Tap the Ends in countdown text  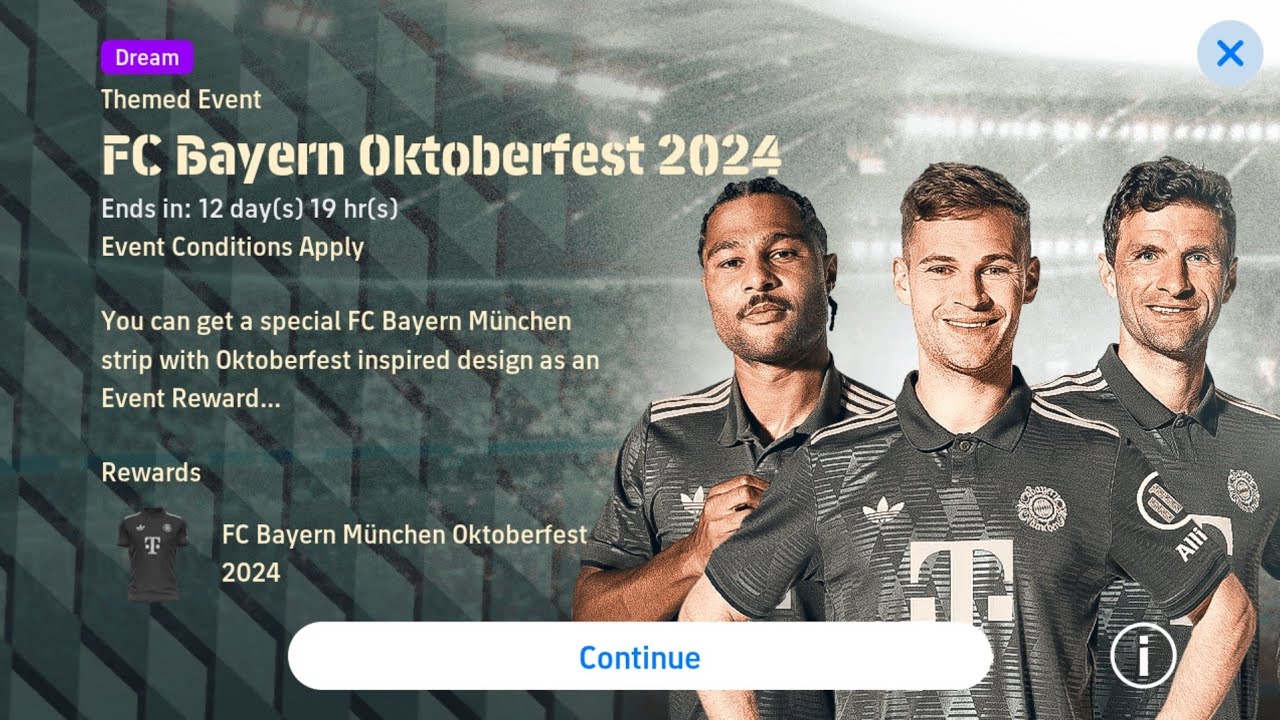[250, 210]
